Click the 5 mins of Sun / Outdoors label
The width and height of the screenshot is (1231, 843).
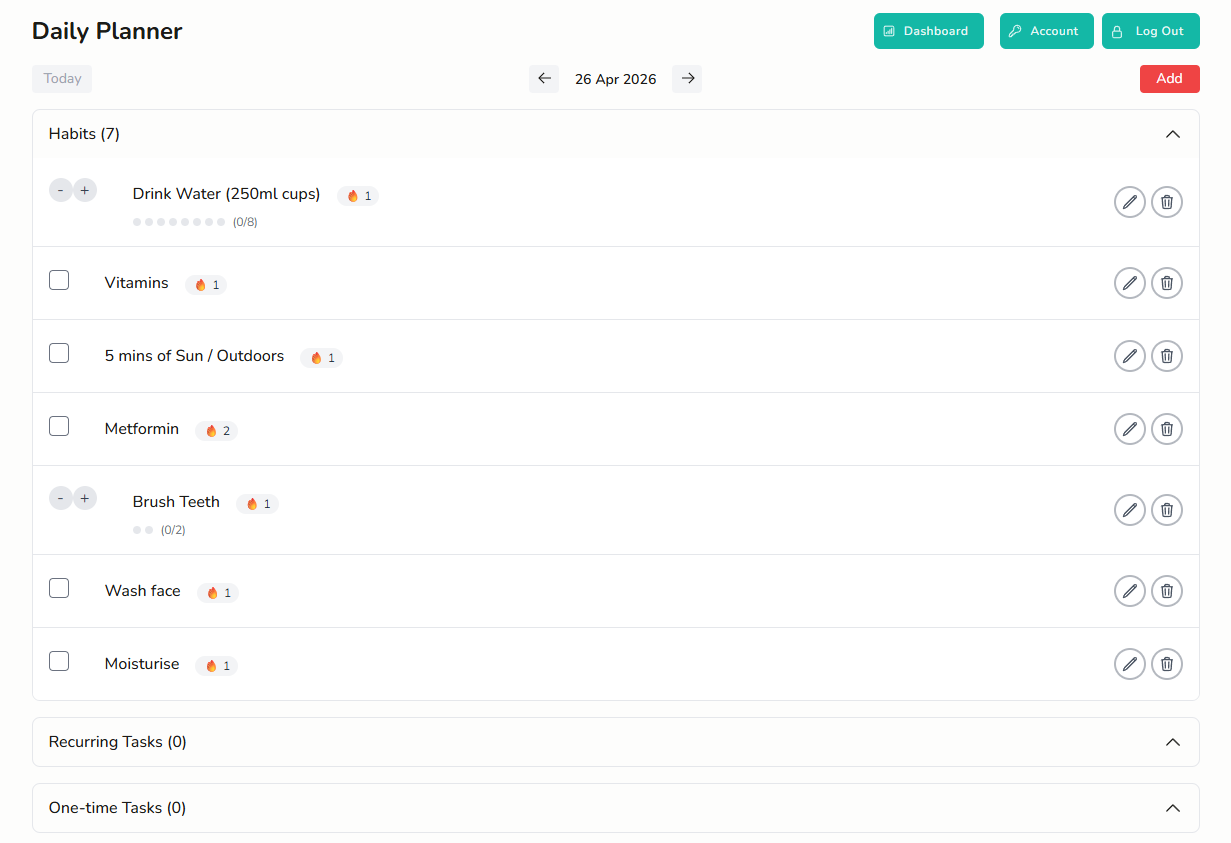(x=195, y=356)
